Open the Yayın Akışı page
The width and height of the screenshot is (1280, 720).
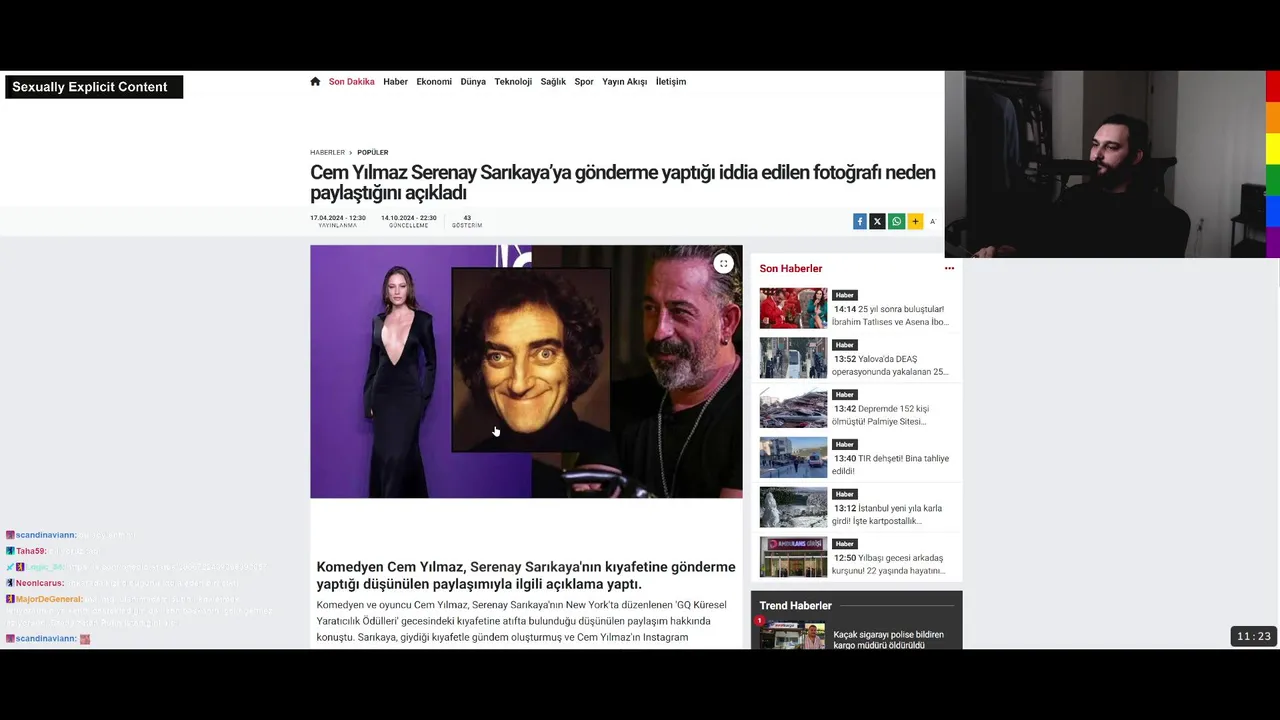[625, 82]
